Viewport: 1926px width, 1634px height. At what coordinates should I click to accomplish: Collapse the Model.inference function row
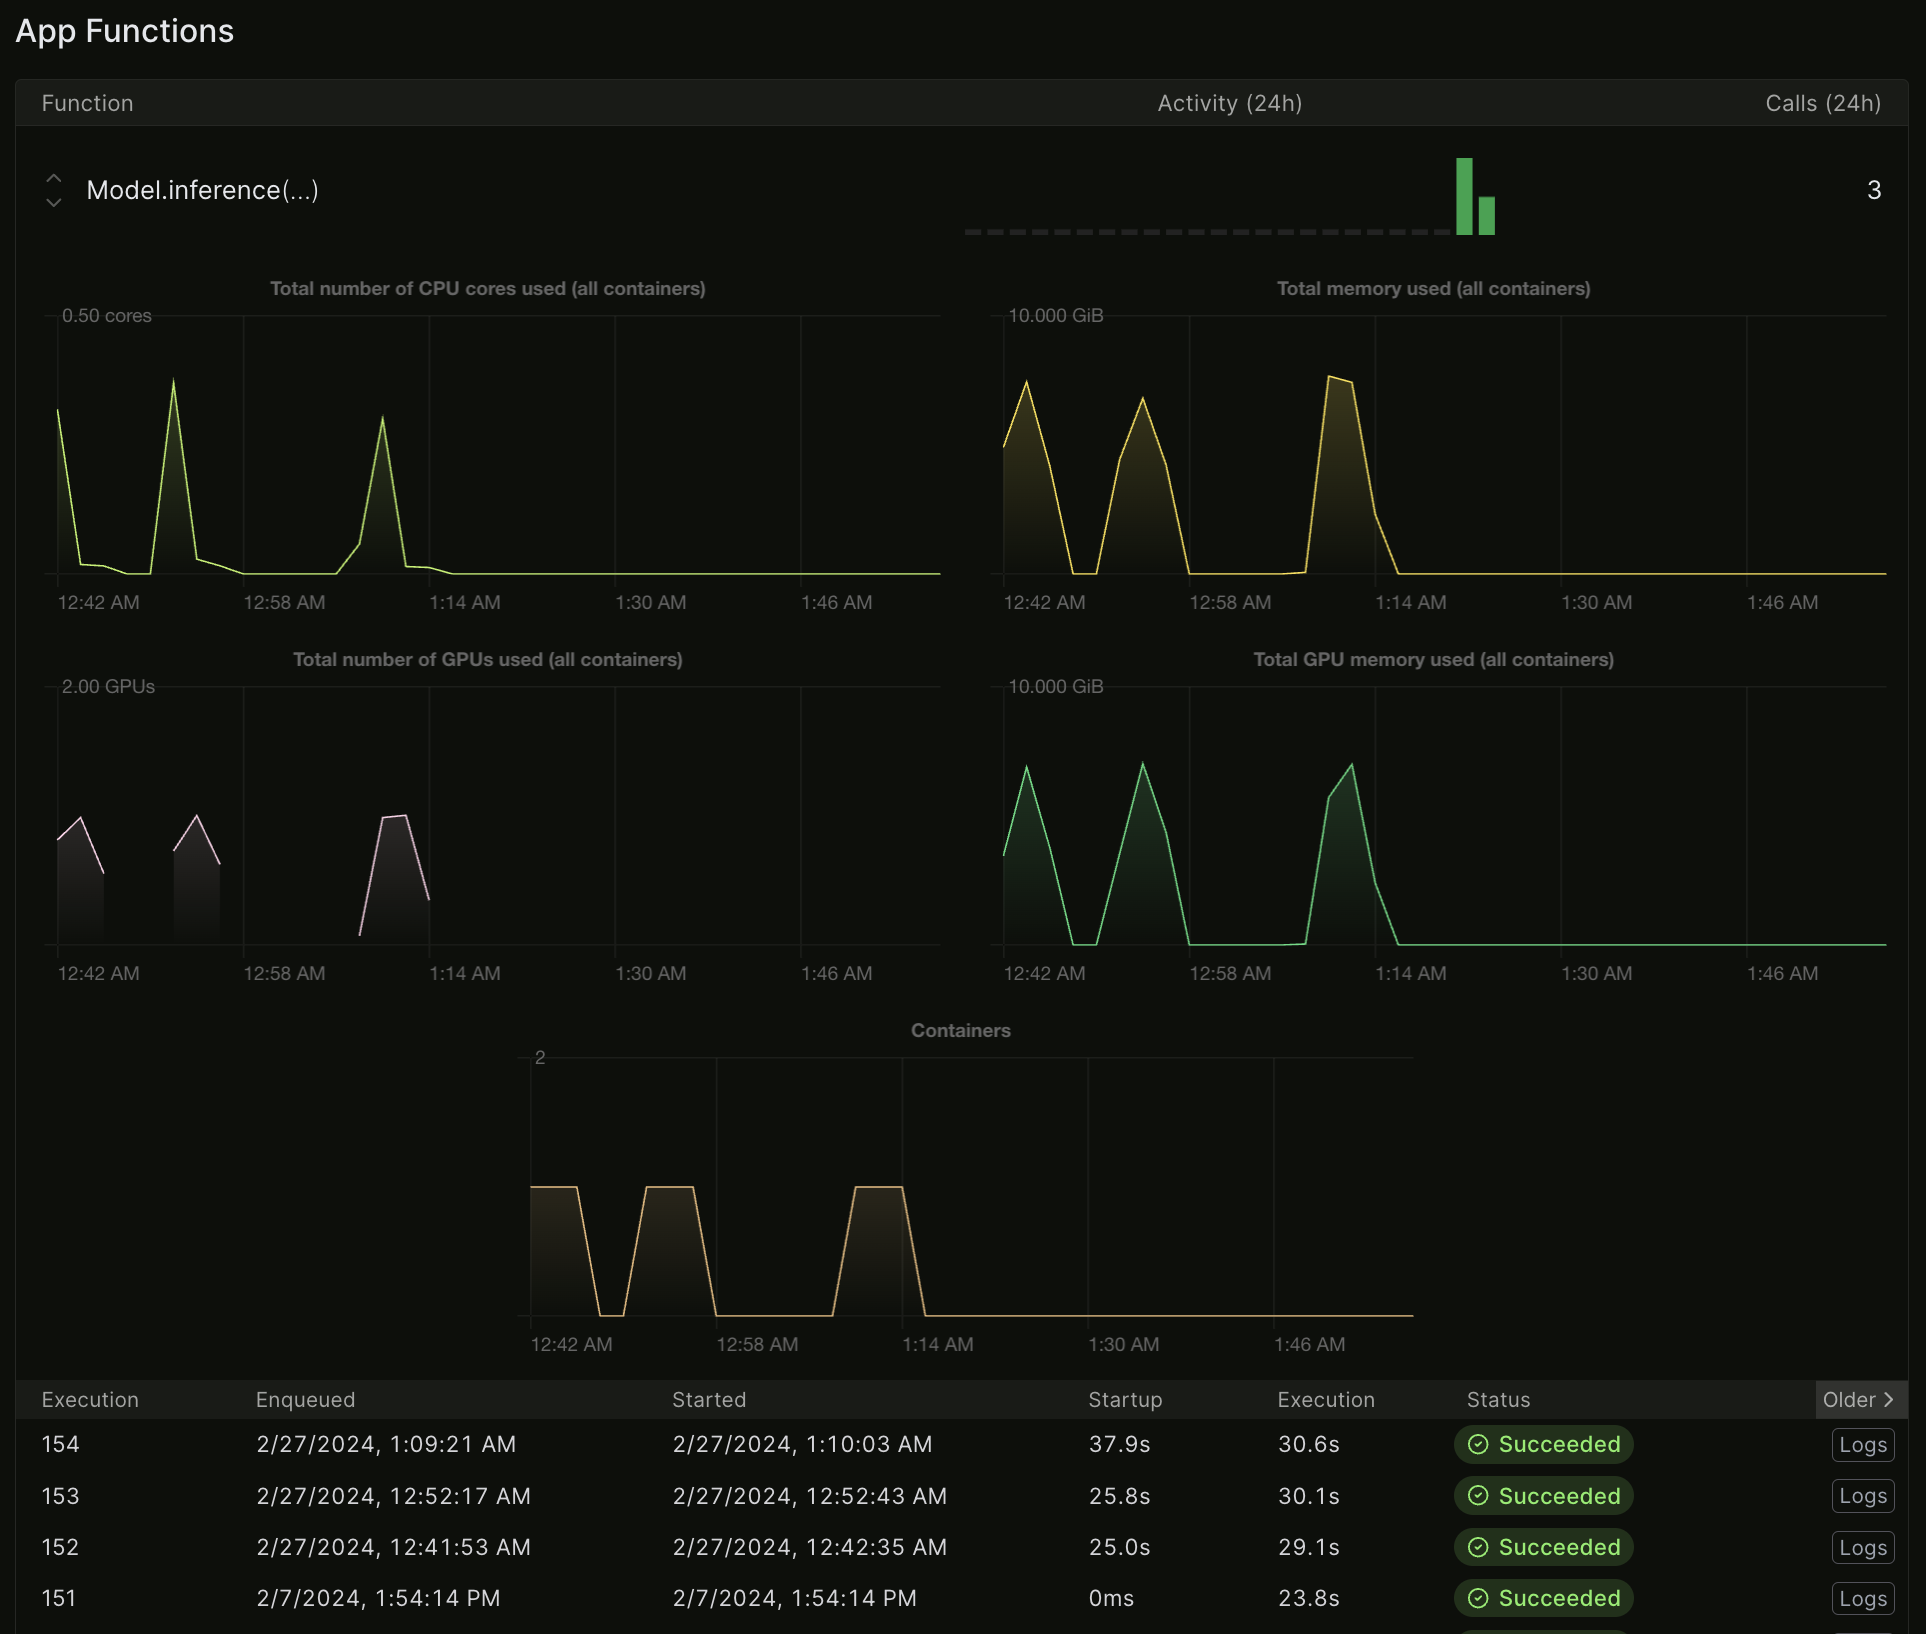click(x=54, y=190)
